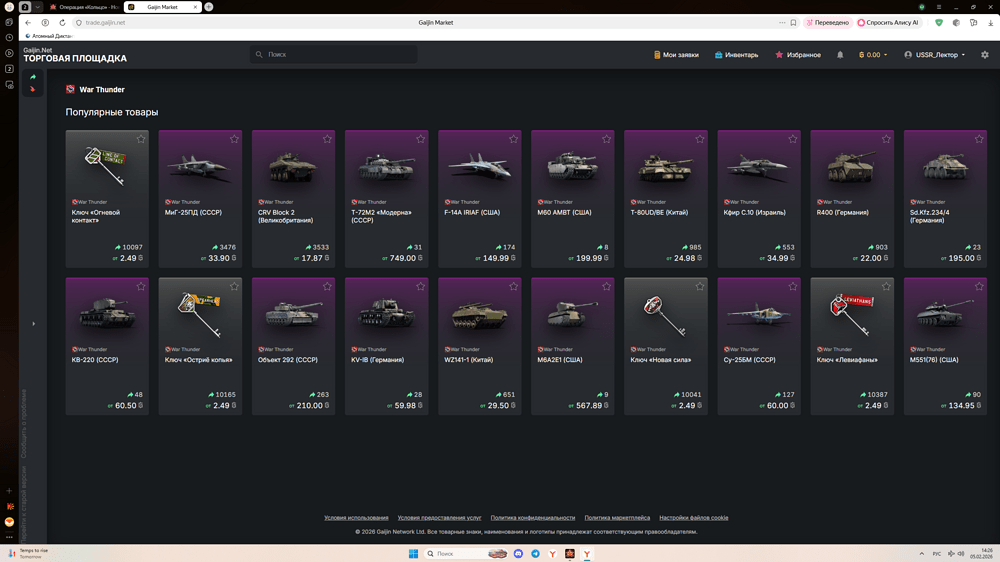Open the Инвентарь section

point(736,55)
